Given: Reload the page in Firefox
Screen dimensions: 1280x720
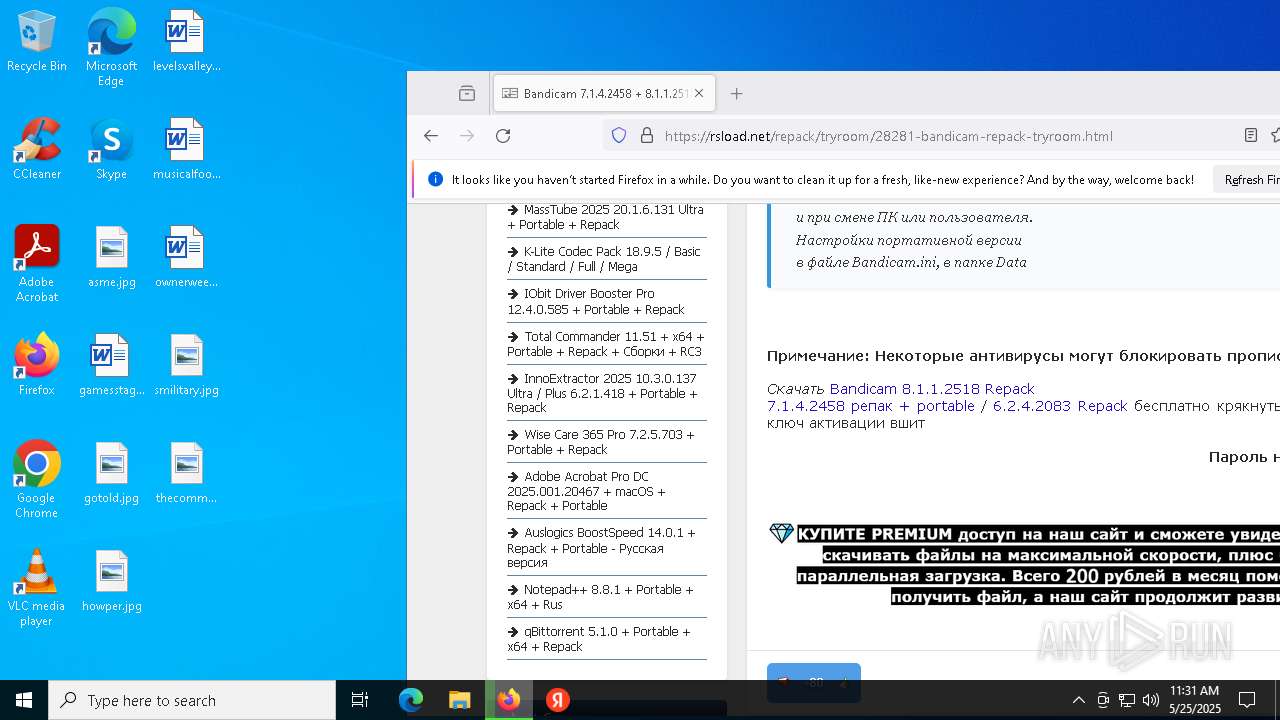Looking at the screenshot, I should point(503,136).
